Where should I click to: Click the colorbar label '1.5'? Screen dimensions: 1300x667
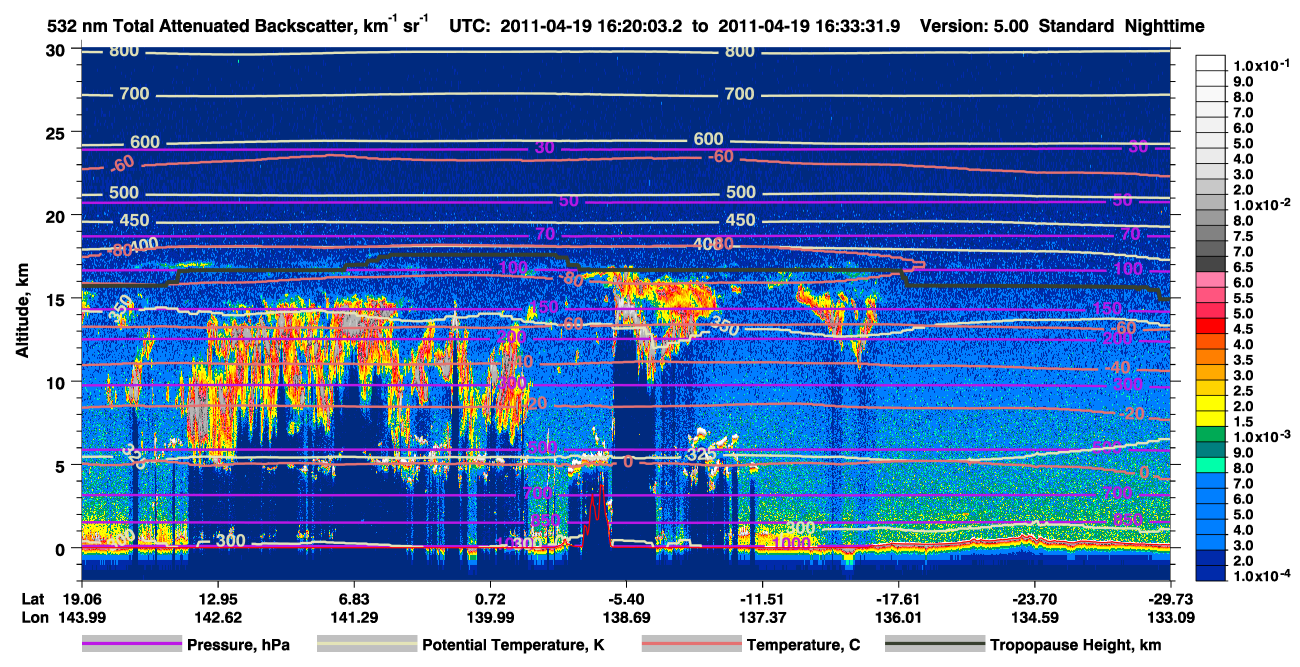tap(1245, 422)
